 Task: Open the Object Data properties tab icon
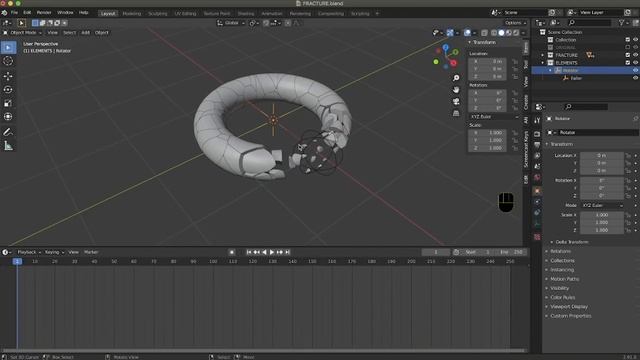(x=537, y=223)
